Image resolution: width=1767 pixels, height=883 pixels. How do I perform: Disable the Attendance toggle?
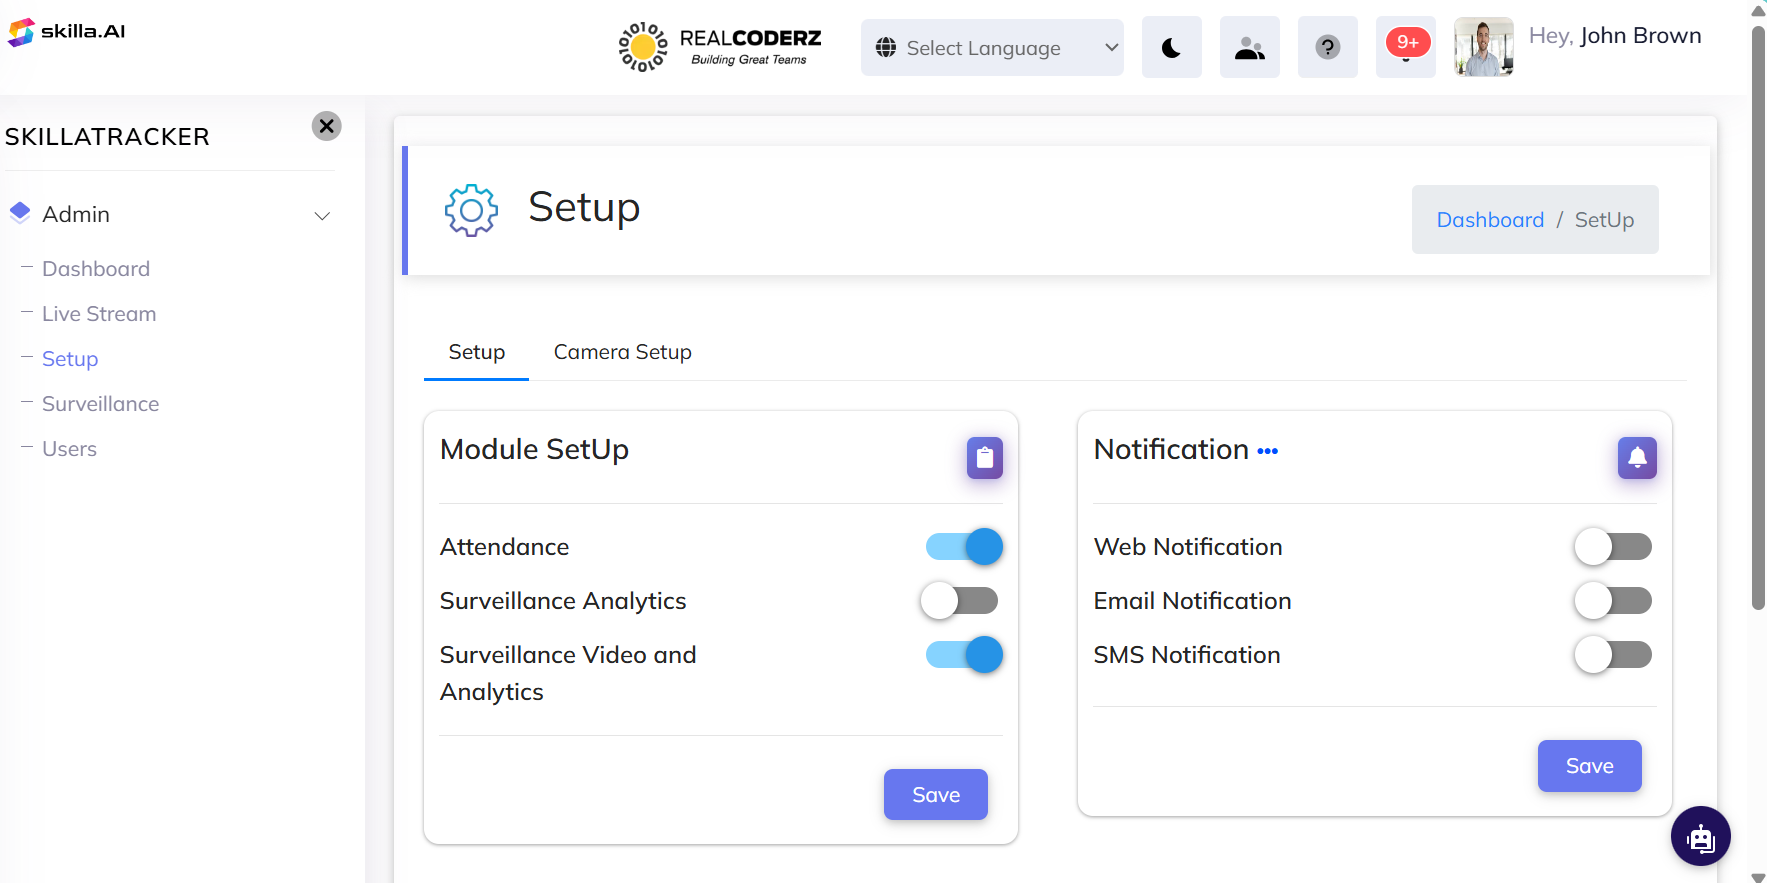tap(964, 547)
